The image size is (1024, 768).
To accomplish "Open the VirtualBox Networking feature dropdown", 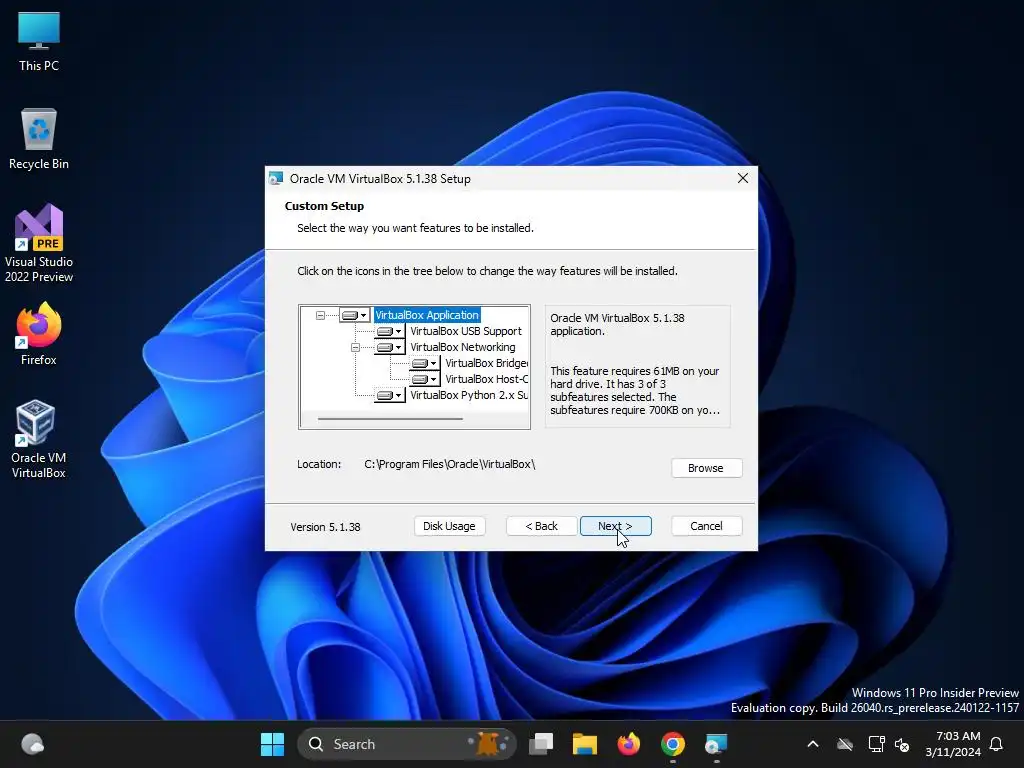I will click(x=390, y=347).
